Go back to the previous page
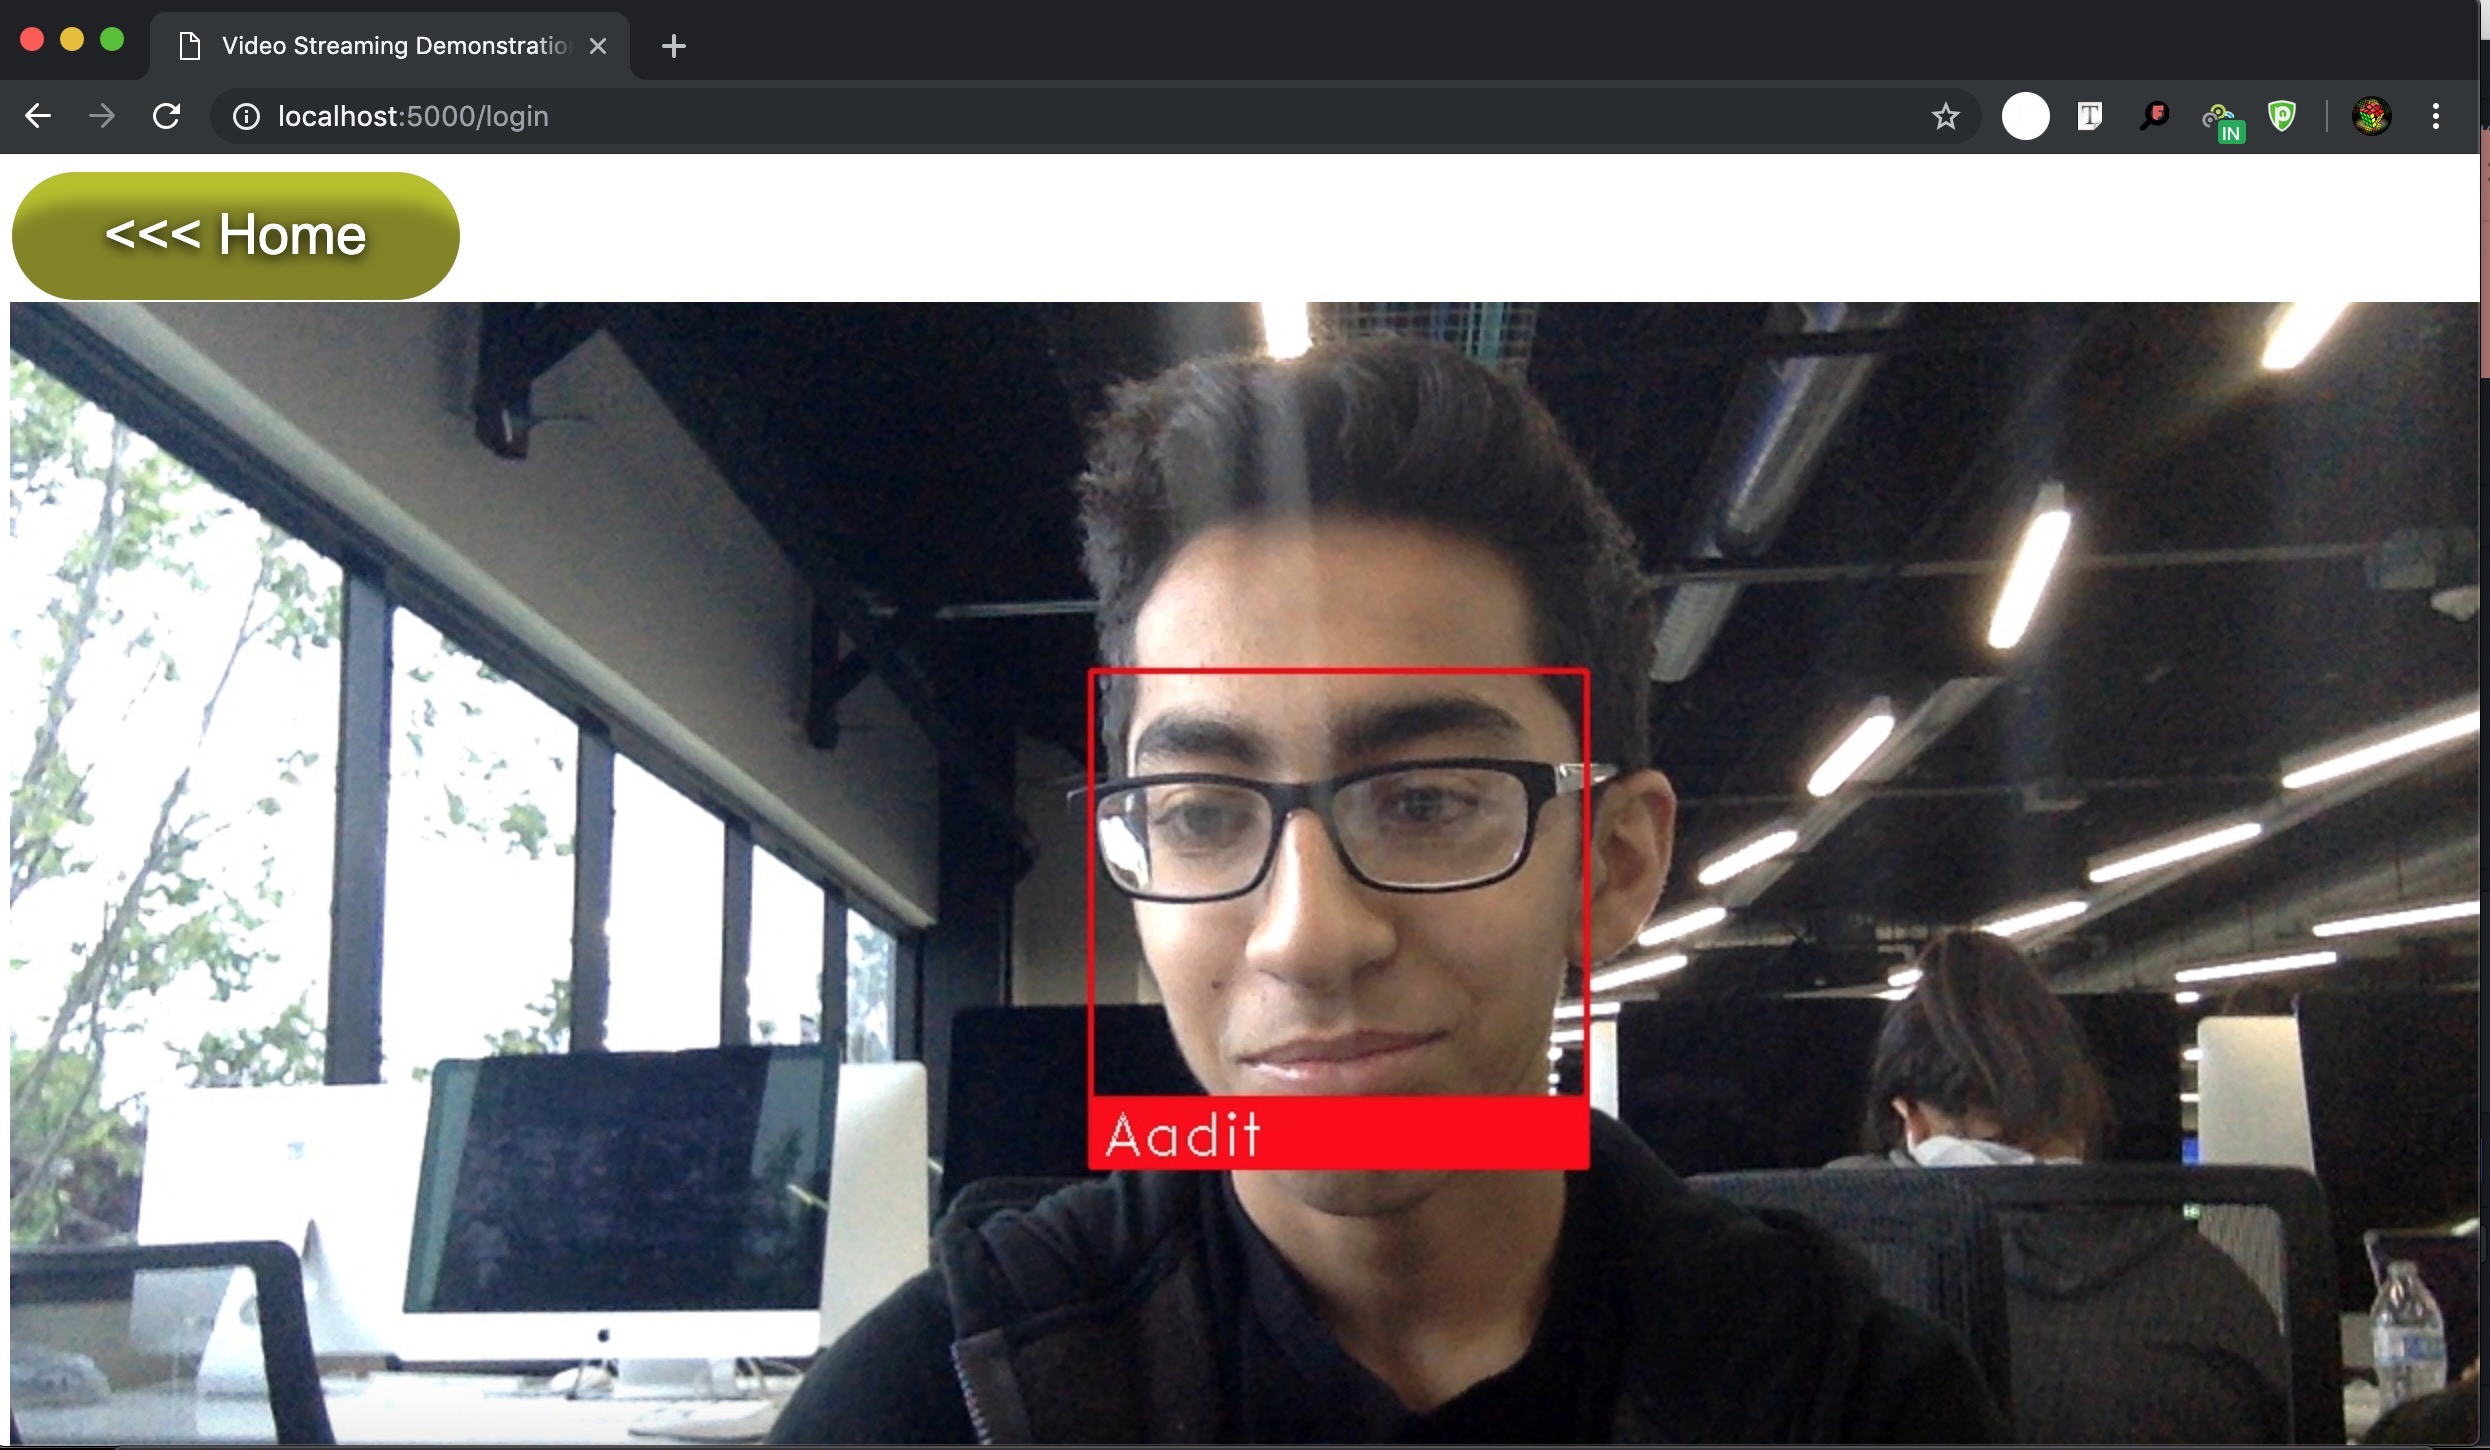2490x1450 pixels. [x=38, y=116]
